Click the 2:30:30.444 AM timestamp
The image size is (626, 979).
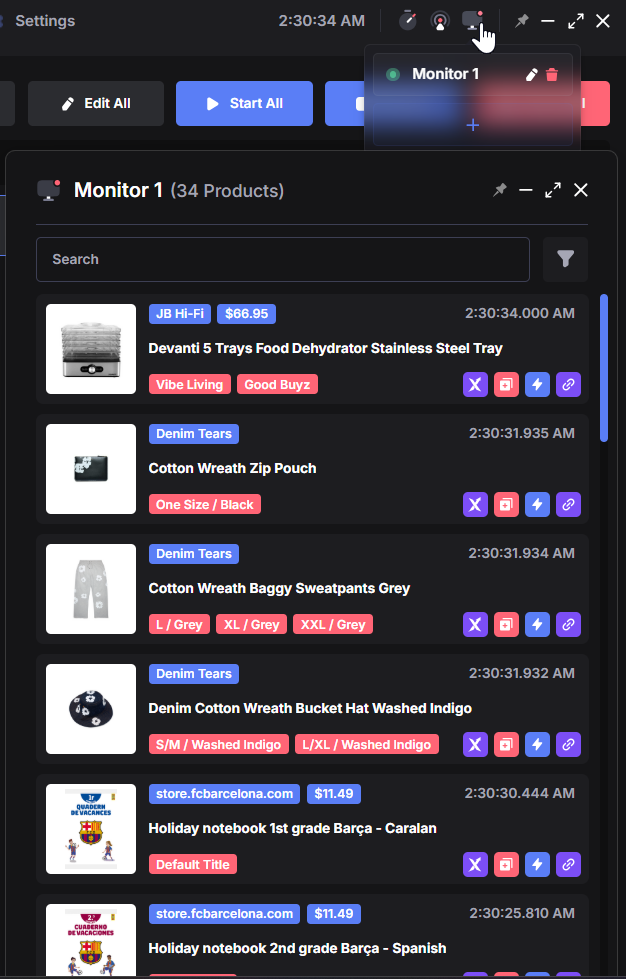click(x=519, y=793)
